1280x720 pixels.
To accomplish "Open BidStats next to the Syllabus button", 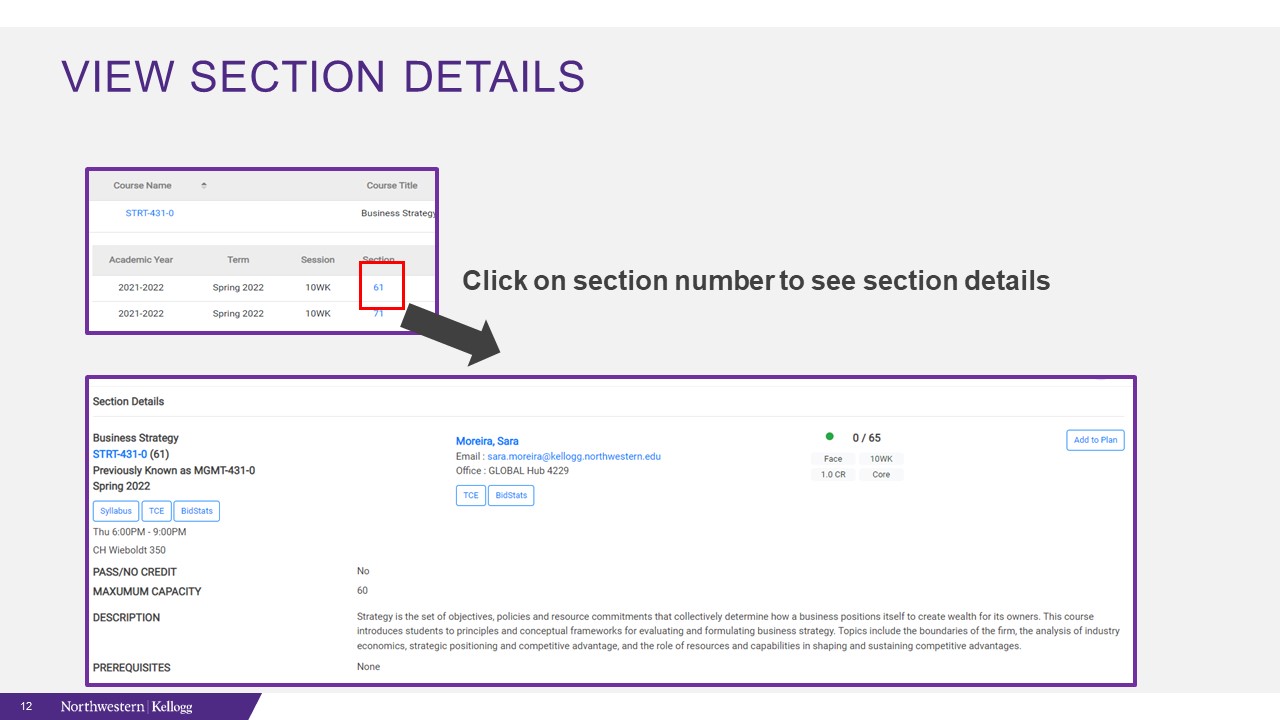I will [x=196, y=511].
